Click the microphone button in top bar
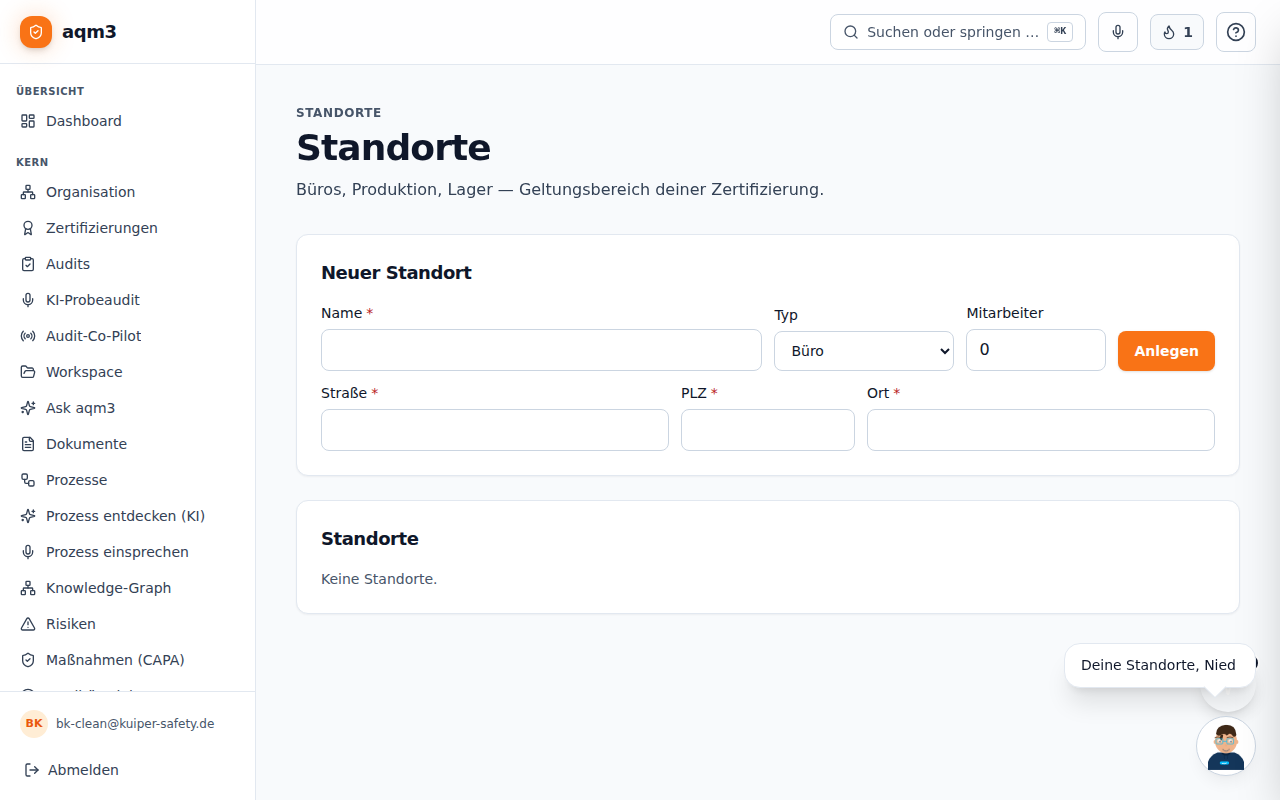The width and height of the screenshot is (1280, 800). [1118, 32]
